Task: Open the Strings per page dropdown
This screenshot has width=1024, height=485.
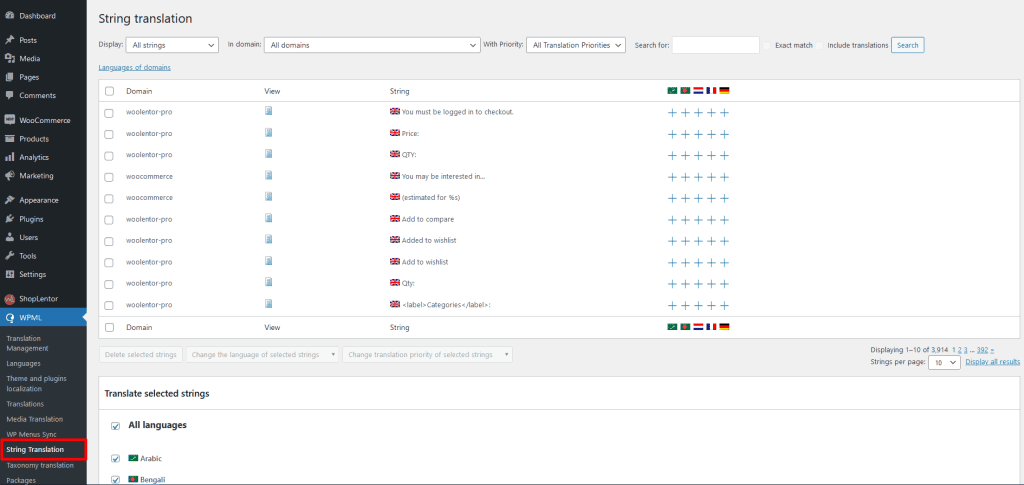Action: [x=944, y=362]
